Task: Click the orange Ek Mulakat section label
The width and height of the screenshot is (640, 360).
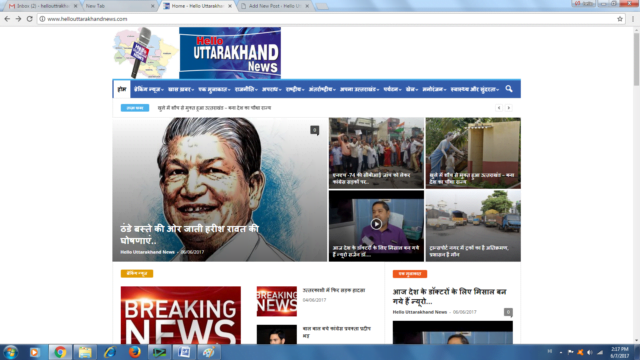Action: coord(410,274)
